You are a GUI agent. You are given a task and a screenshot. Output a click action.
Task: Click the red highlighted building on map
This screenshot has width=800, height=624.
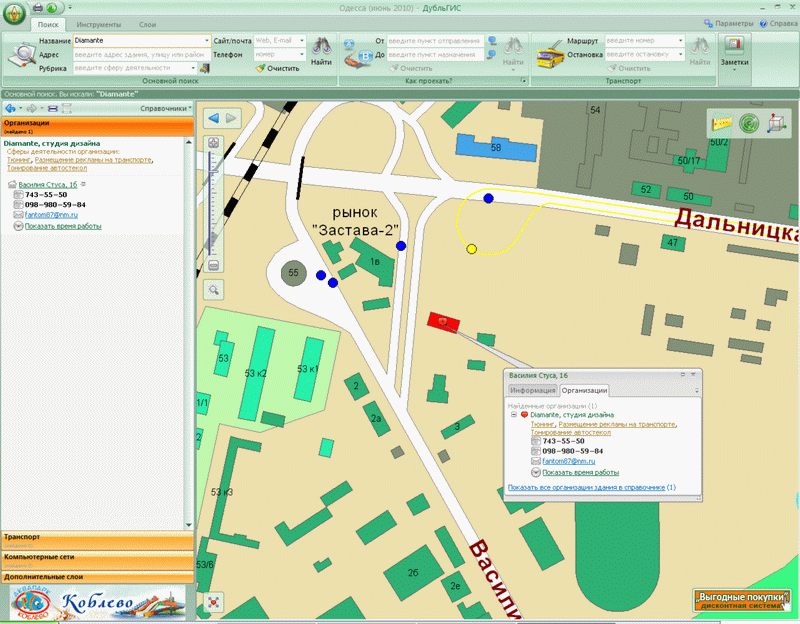coord(443,322)
